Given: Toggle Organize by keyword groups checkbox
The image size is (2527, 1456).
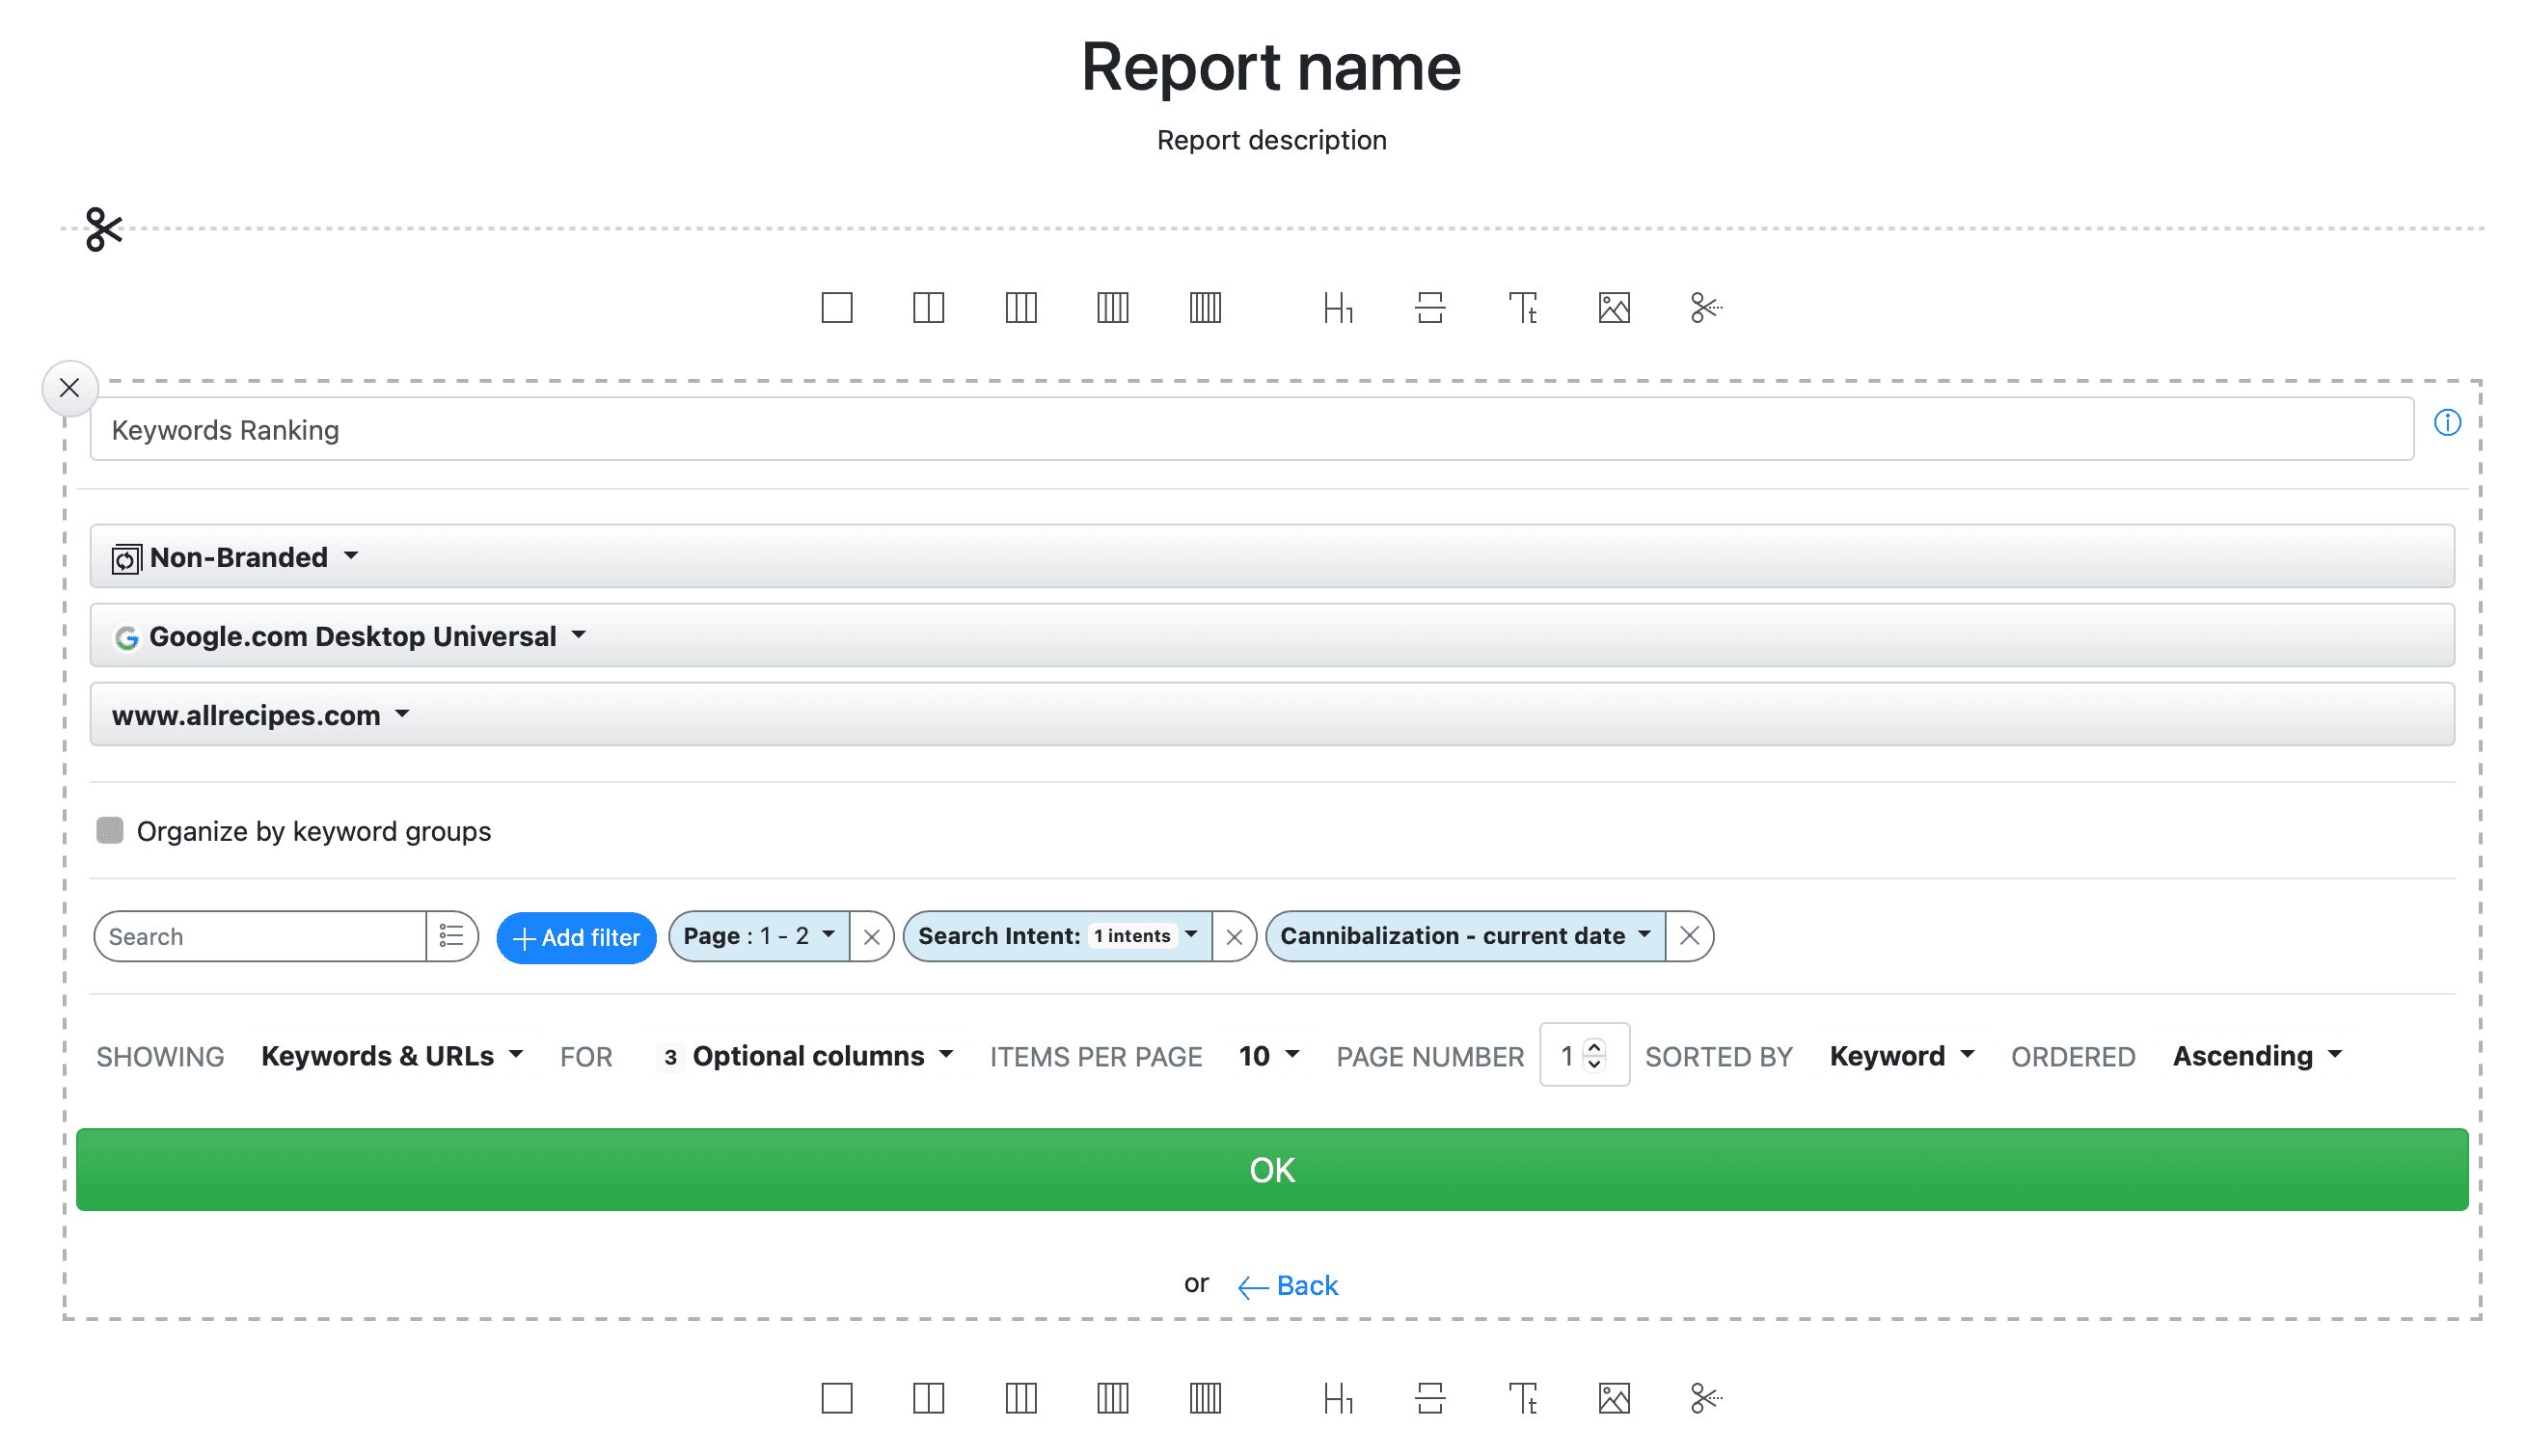Looking at the screenshot, I should 109,830.
